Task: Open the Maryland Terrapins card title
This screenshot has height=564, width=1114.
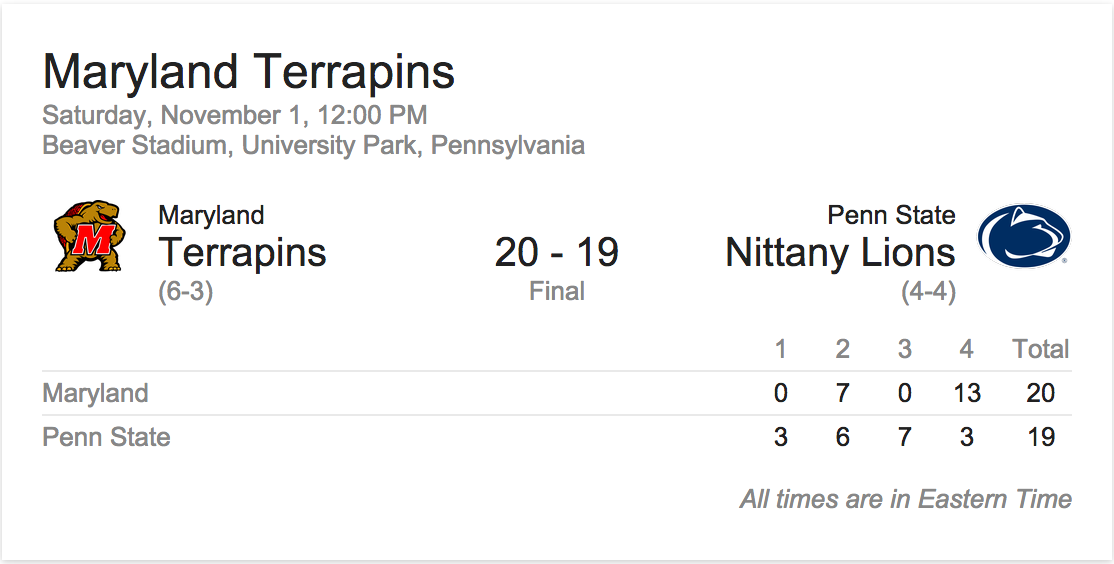Action: tap(249, 72)
